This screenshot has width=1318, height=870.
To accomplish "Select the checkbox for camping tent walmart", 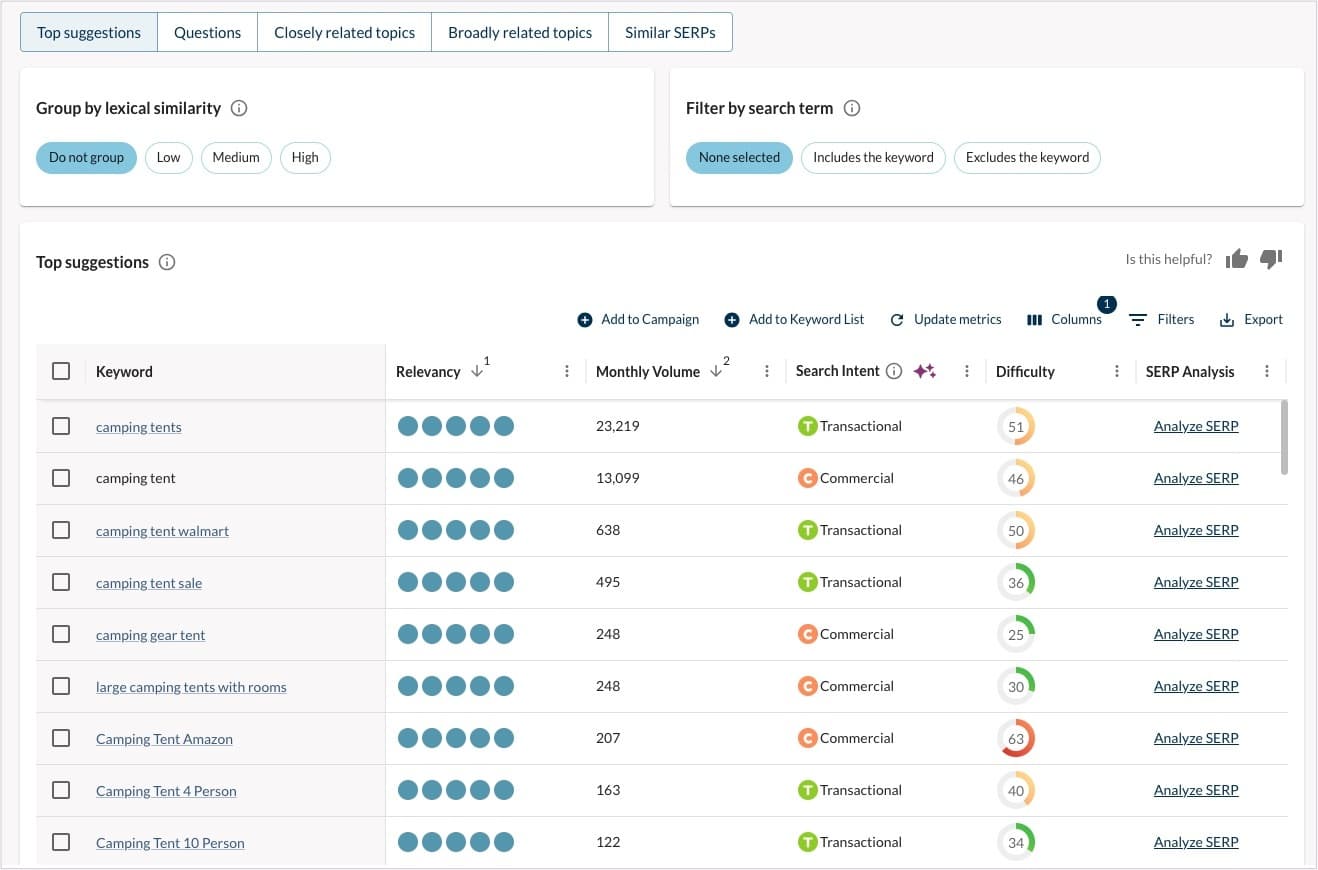I will point(61,529).
